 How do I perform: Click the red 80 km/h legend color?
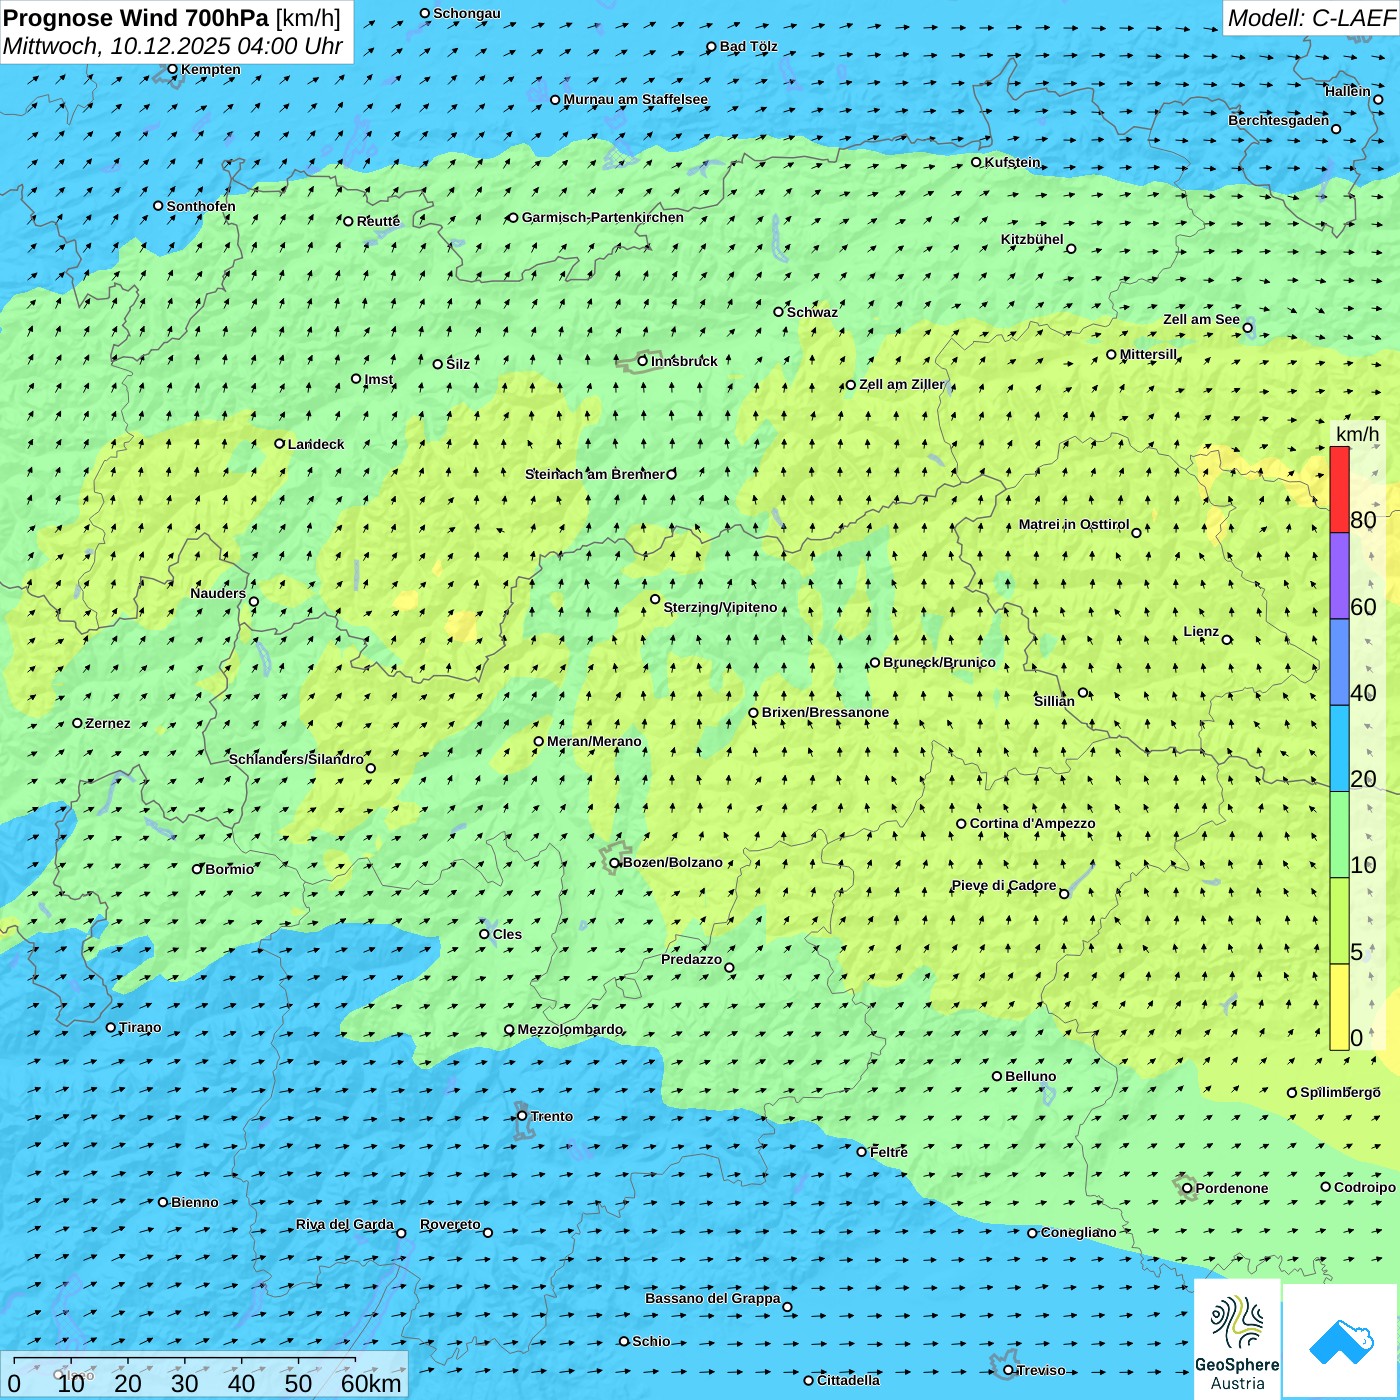(x=1339, y=489)
